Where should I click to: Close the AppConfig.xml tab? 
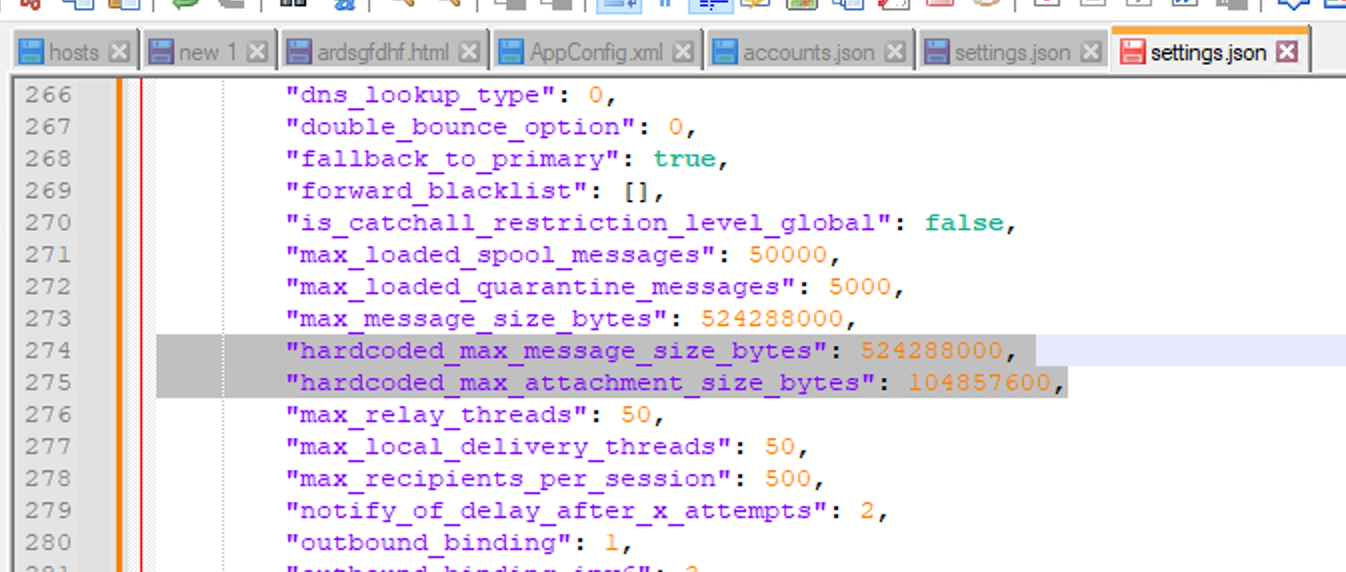pos(683,52)
